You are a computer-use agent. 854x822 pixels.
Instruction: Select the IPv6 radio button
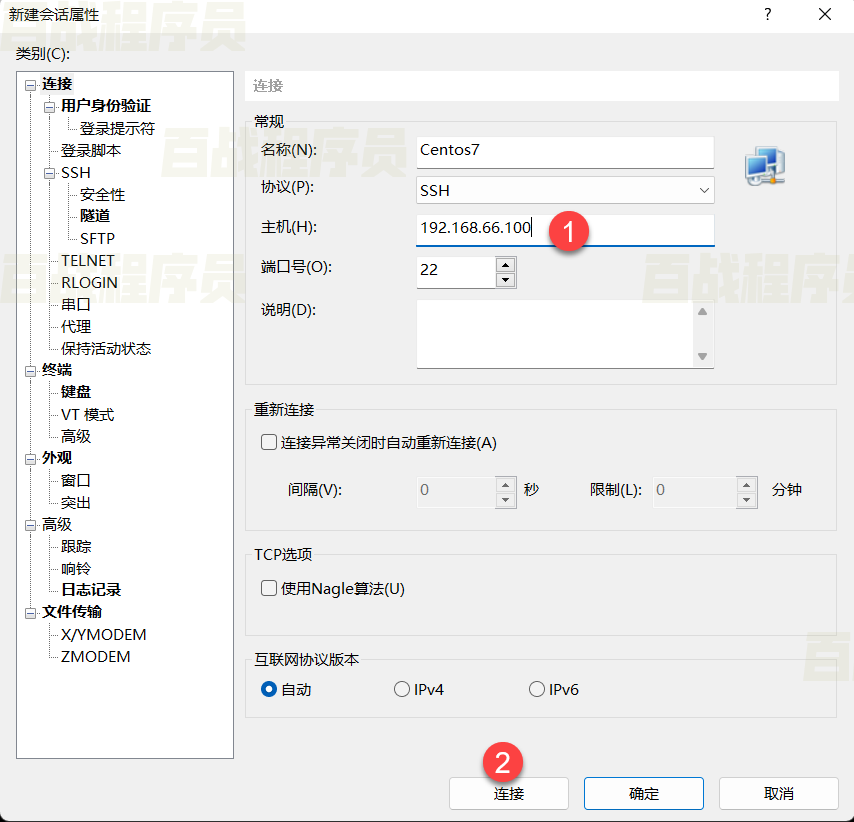coord(537,689)
